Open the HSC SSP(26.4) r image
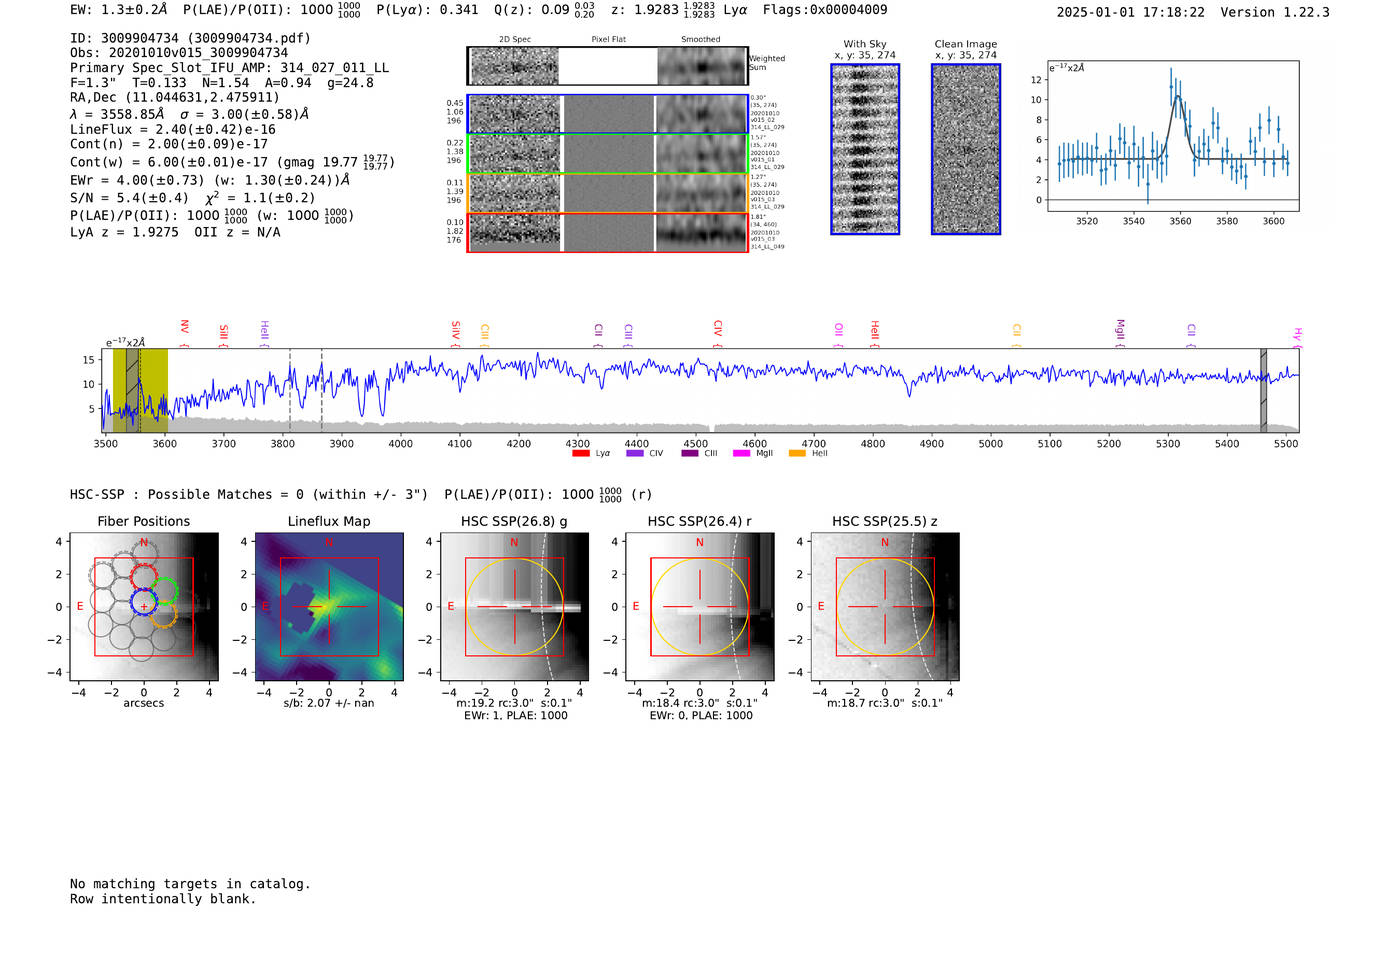The height and width of the screenshot is (953, 1400). click(699, 607)
